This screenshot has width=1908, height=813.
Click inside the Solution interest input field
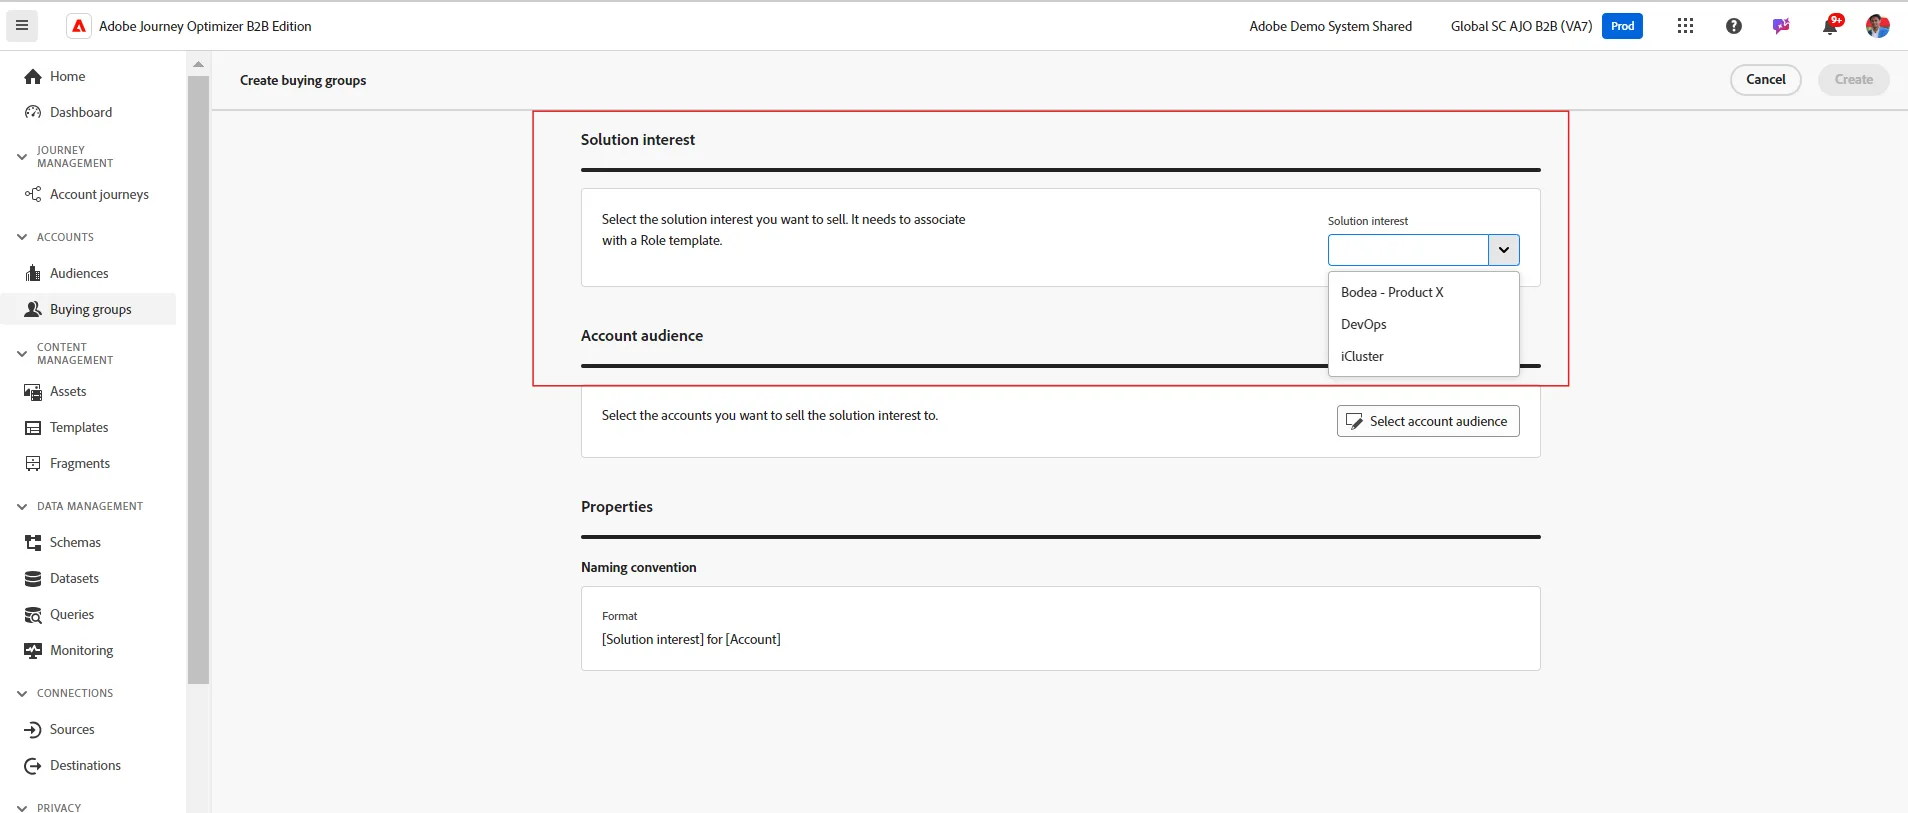pos(1408,250)
